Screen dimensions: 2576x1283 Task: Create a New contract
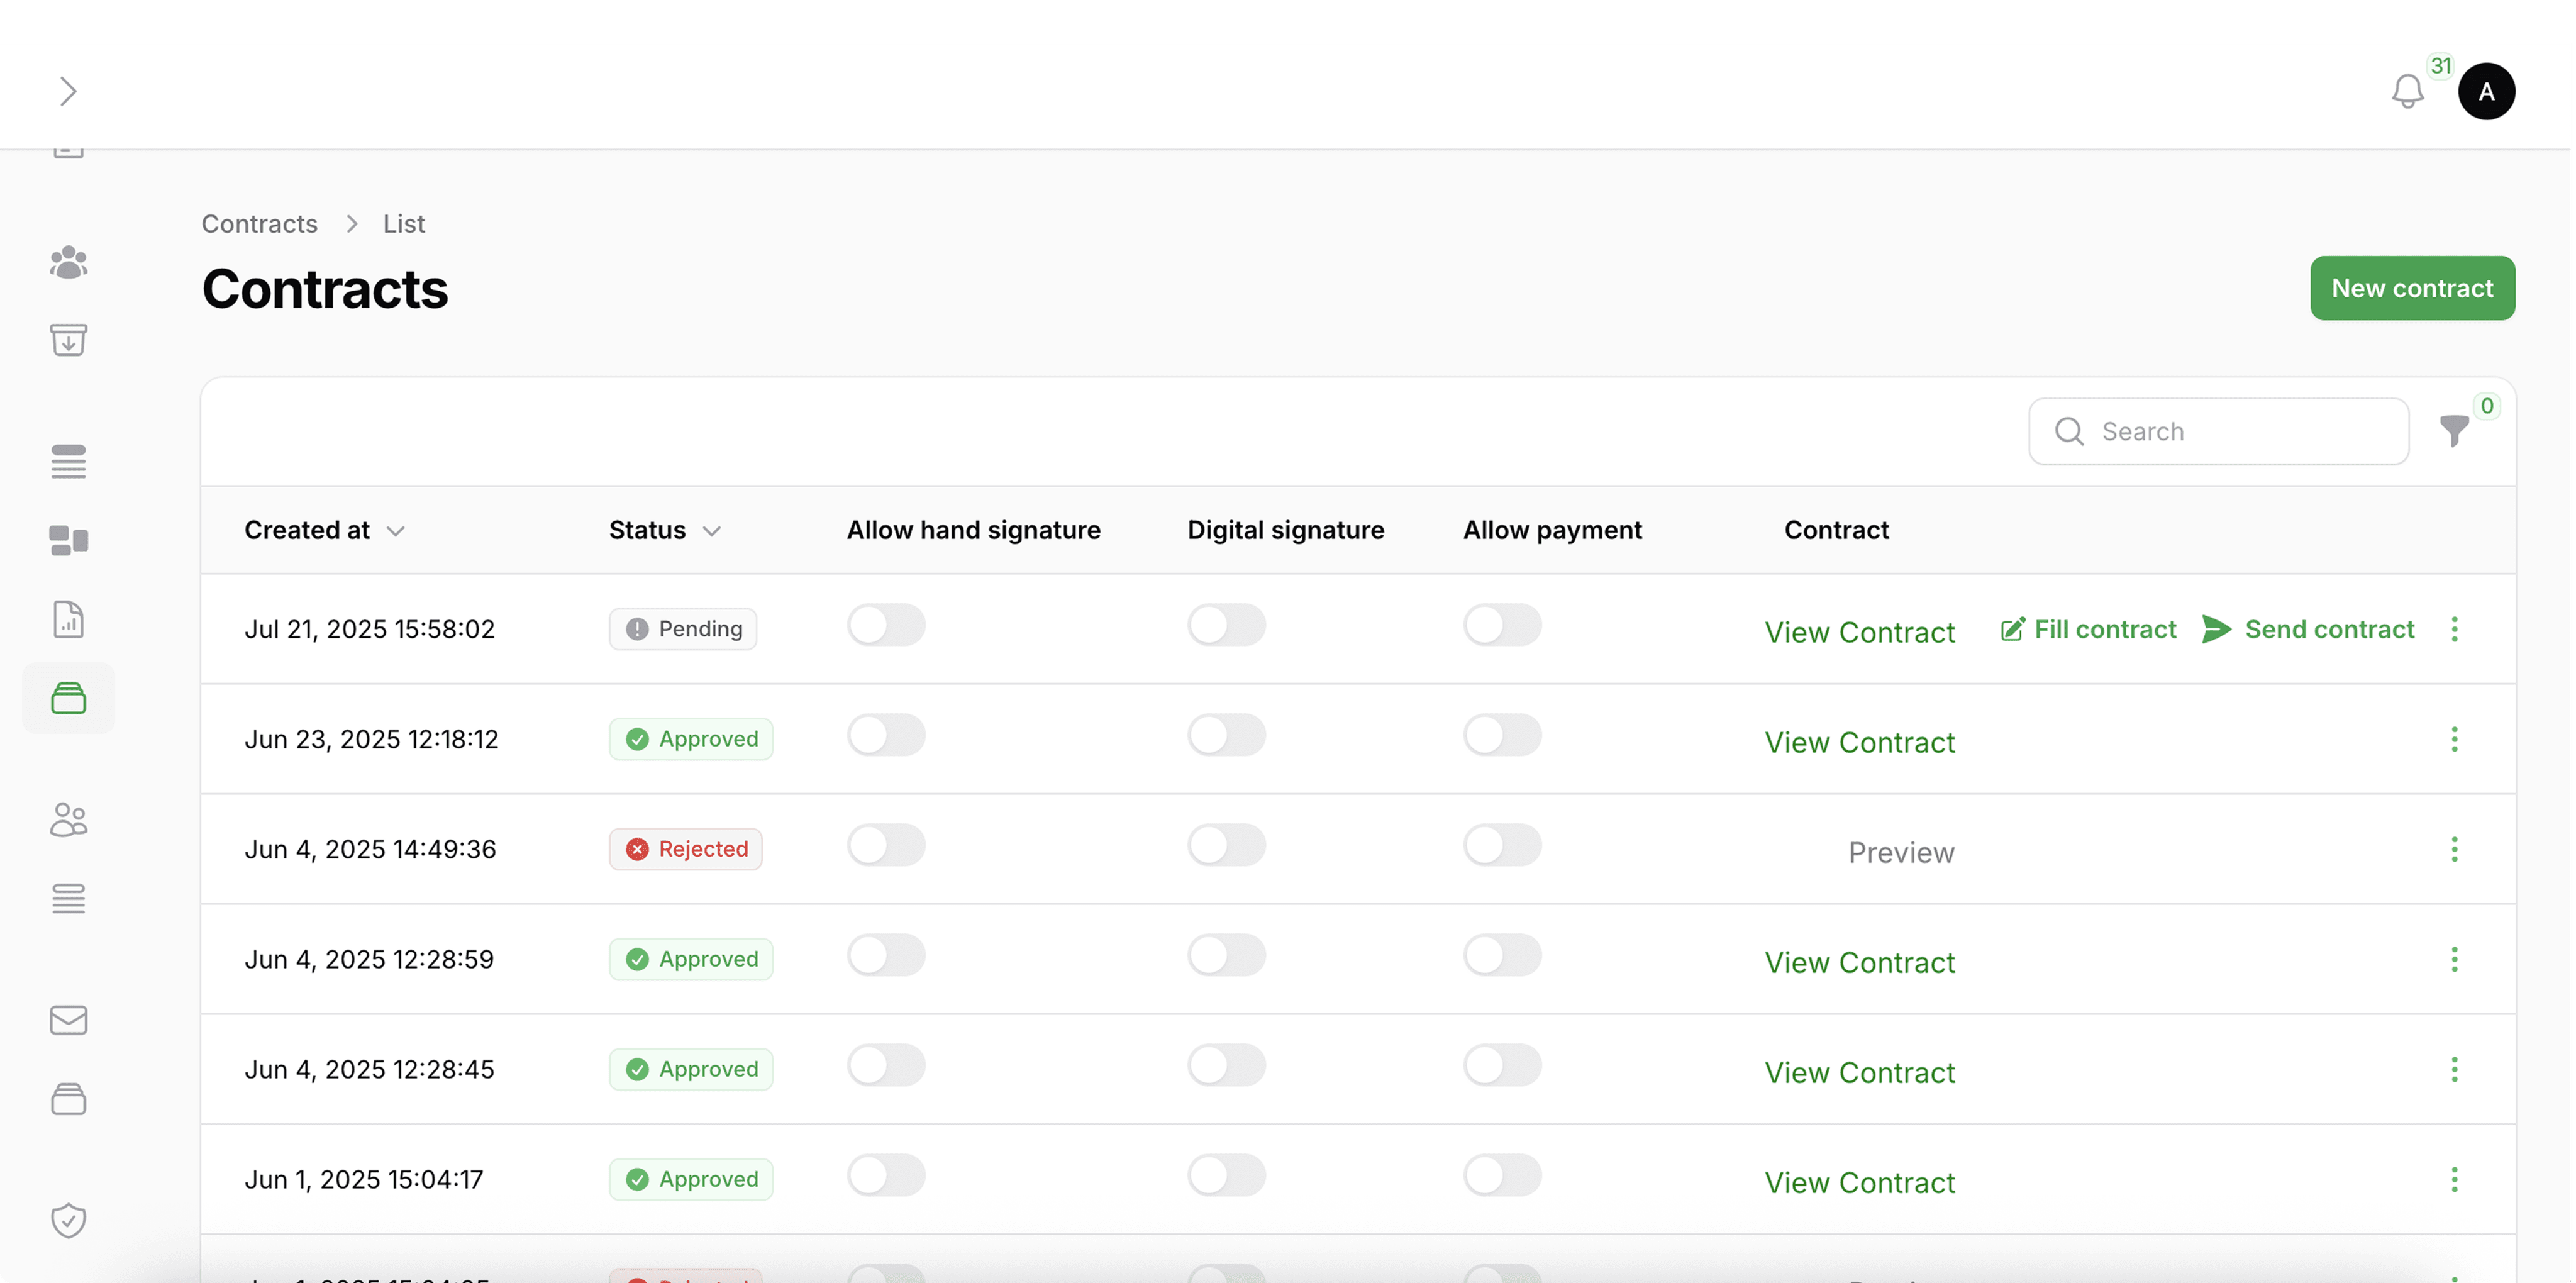(x=2412, y=288)
